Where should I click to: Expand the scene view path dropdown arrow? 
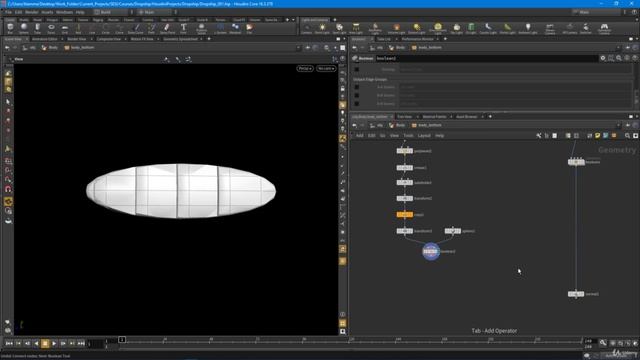pyautogui.click(x=298, y=48)
